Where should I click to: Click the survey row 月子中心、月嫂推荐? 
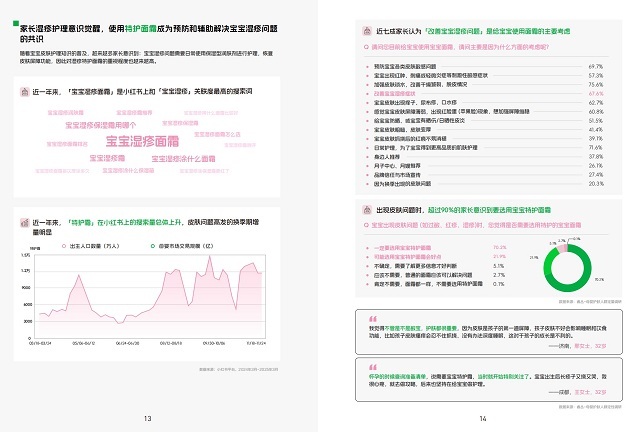pos(484,165)
